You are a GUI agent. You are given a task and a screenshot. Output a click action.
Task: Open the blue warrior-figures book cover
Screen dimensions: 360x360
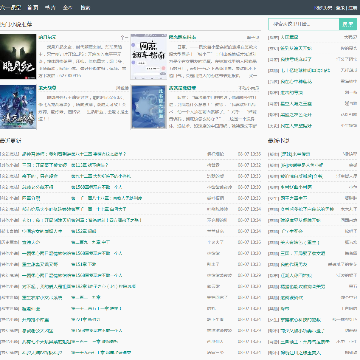click(18, 107)
